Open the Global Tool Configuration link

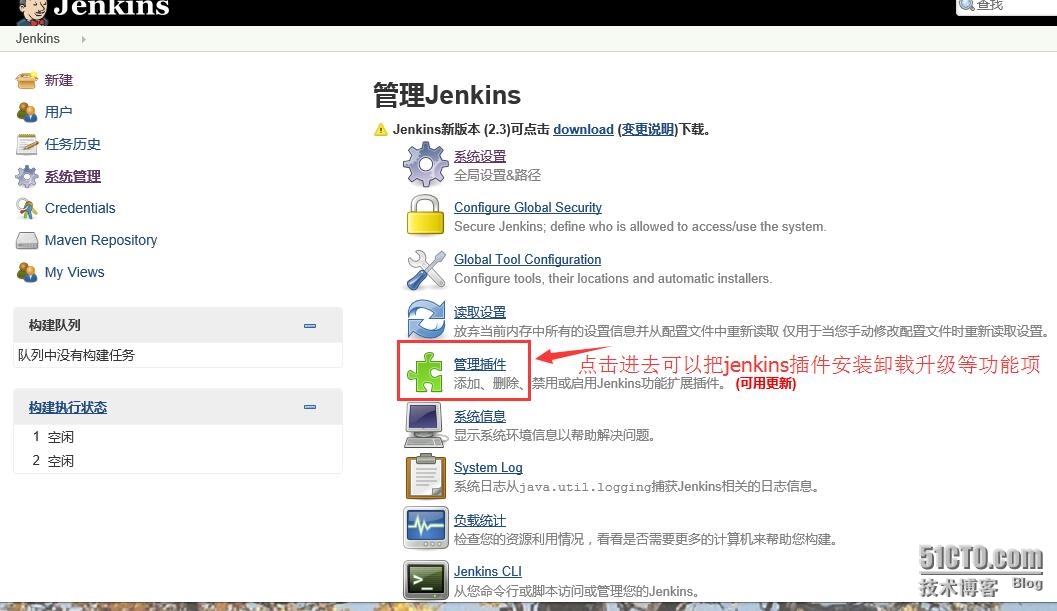(528, 260)
